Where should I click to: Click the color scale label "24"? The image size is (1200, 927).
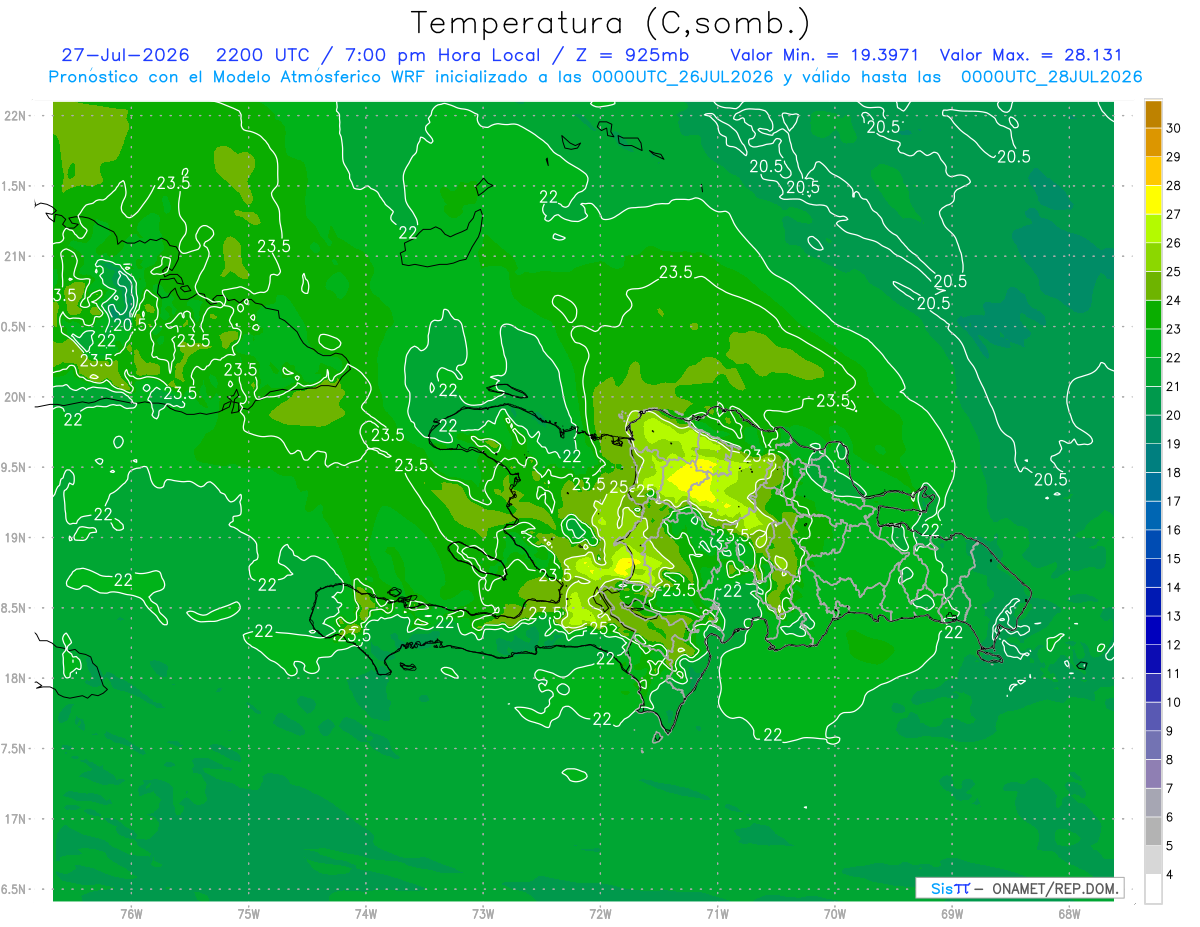pos(1174,300)
